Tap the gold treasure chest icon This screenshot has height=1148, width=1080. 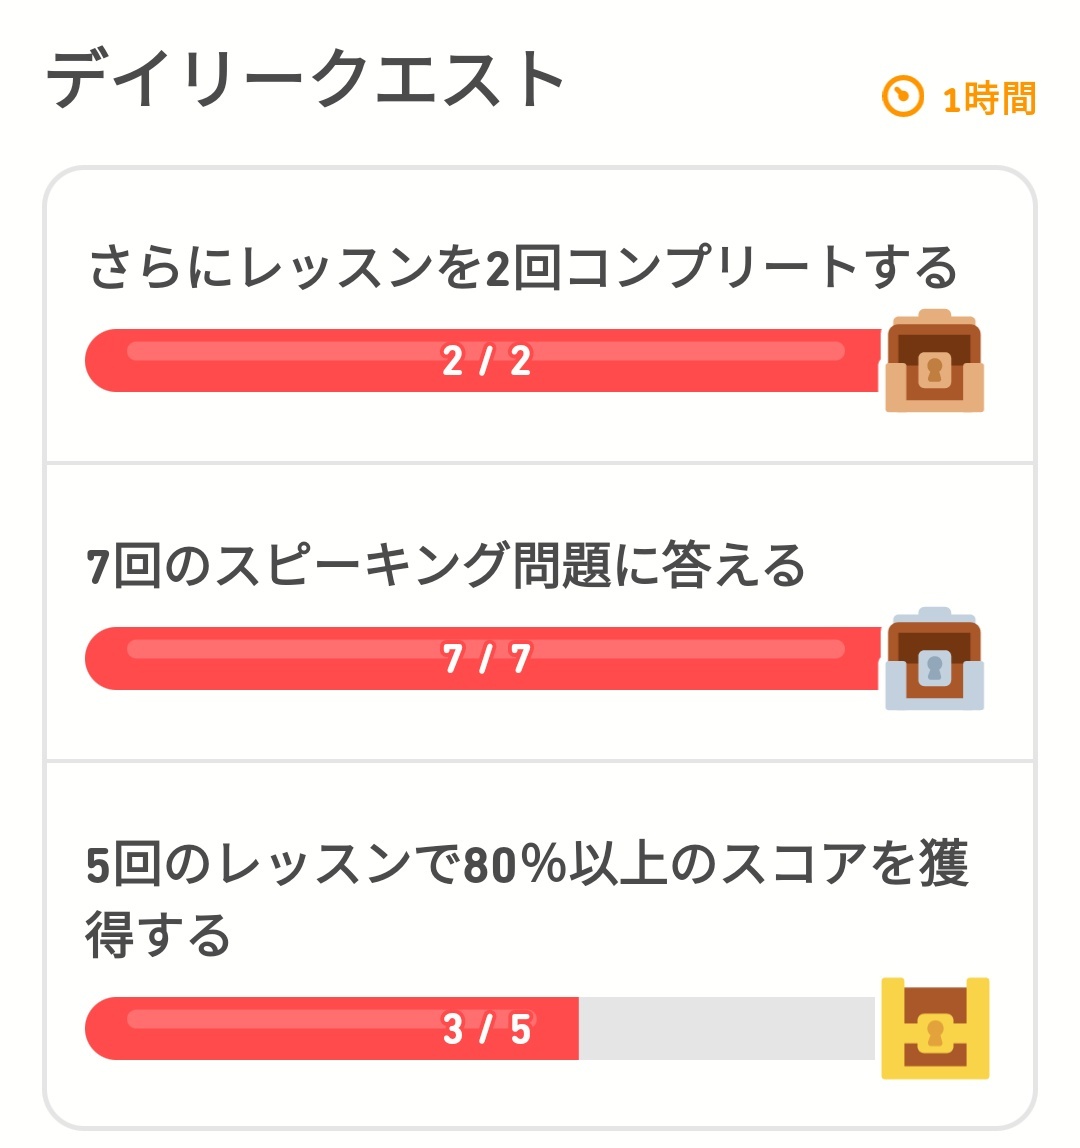935,1028
